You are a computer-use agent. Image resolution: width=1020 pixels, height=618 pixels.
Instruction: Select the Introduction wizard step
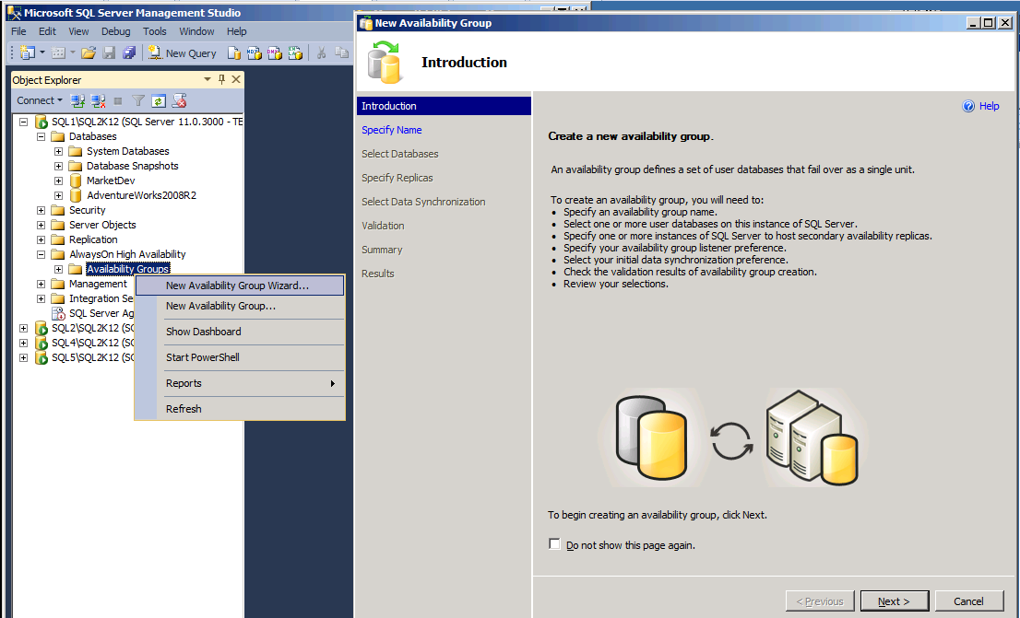[x=444, y=106]
